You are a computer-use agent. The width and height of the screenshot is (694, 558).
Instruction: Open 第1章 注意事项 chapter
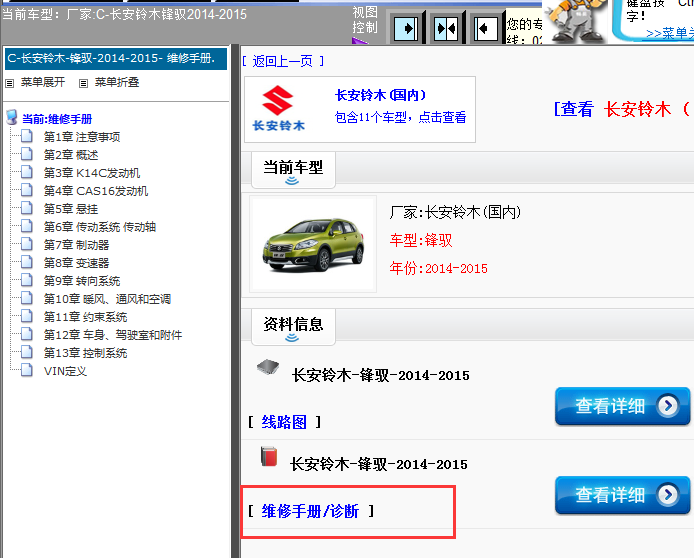[82, 137]
